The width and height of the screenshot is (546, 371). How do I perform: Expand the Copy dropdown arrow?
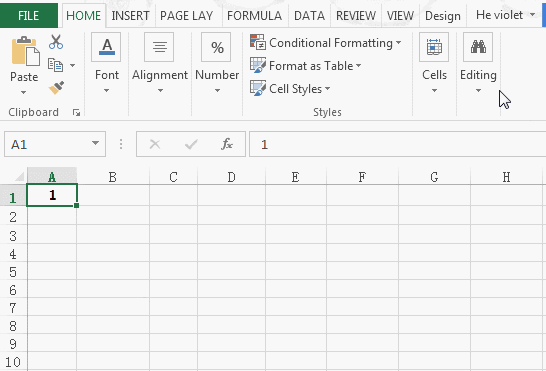coord(72,65)
